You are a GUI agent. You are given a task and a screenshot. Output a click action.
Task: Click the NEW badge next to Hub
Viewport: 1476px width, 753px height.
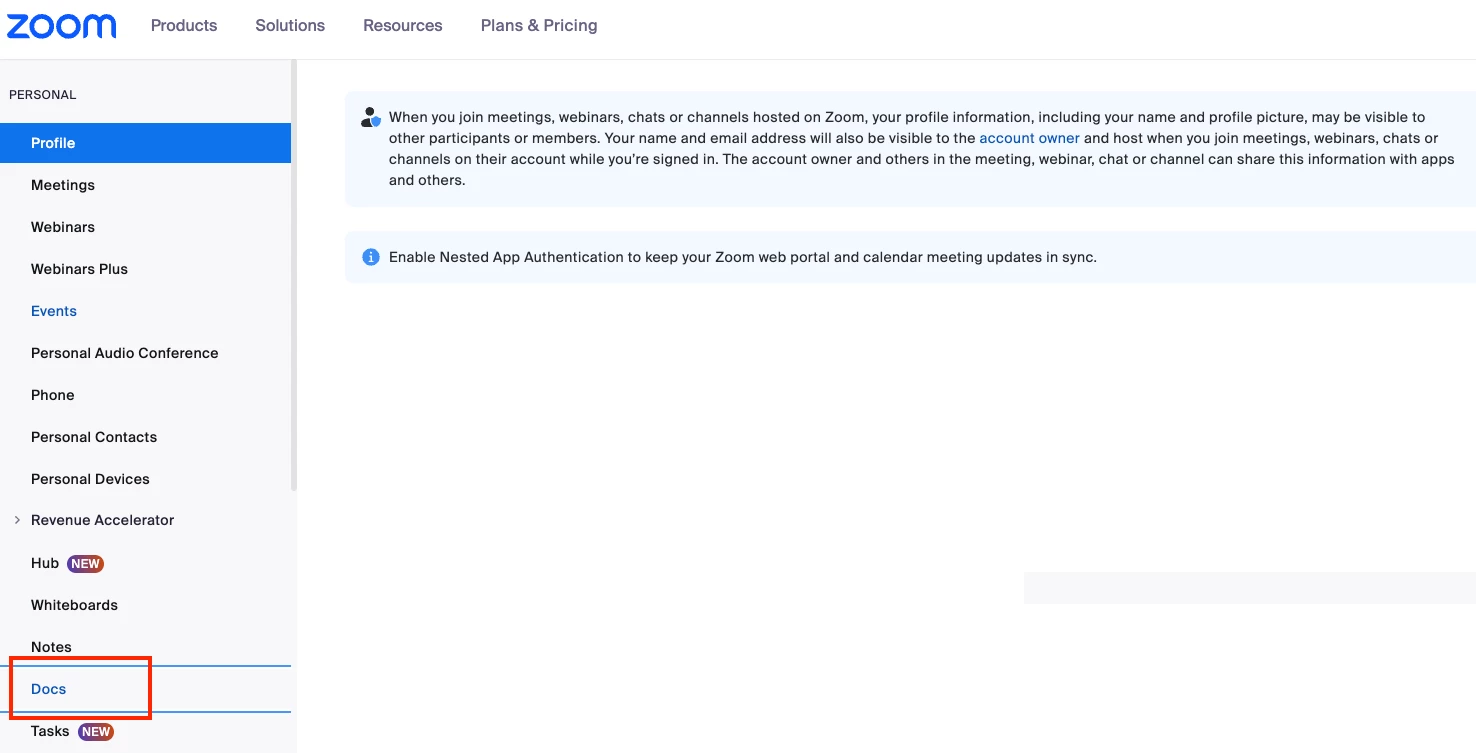pos(85,564)
